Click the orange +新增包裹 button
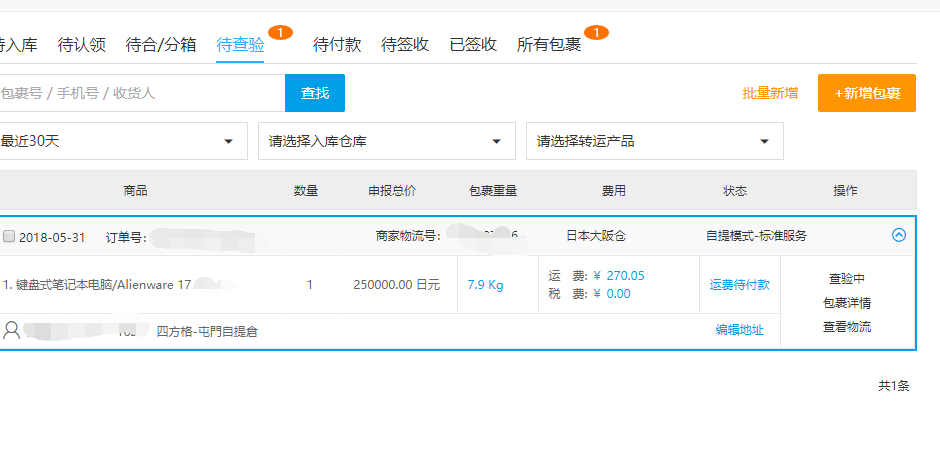 point(867,93)
